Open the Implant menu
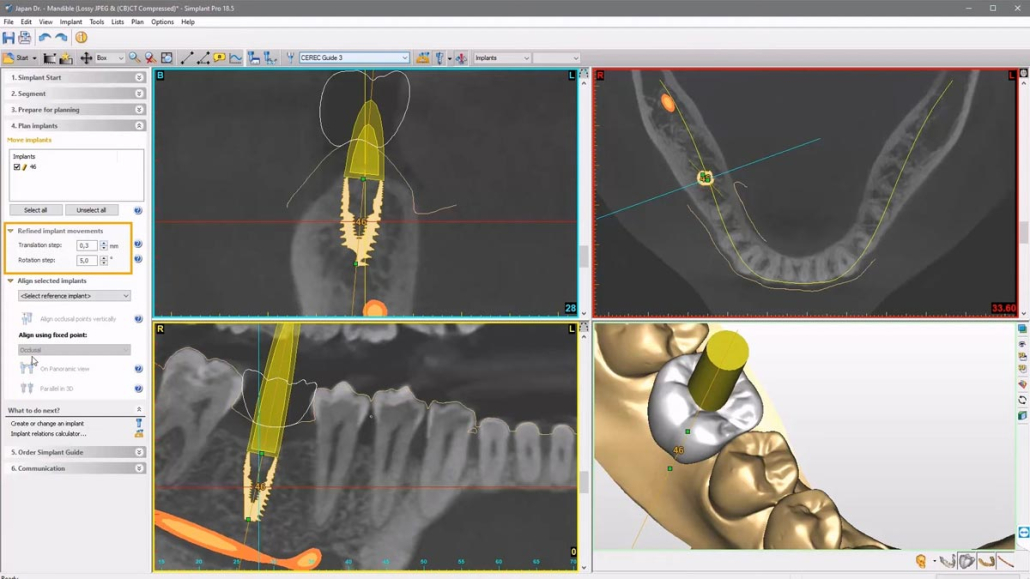 pyautogui.click(x=70, y=21)
